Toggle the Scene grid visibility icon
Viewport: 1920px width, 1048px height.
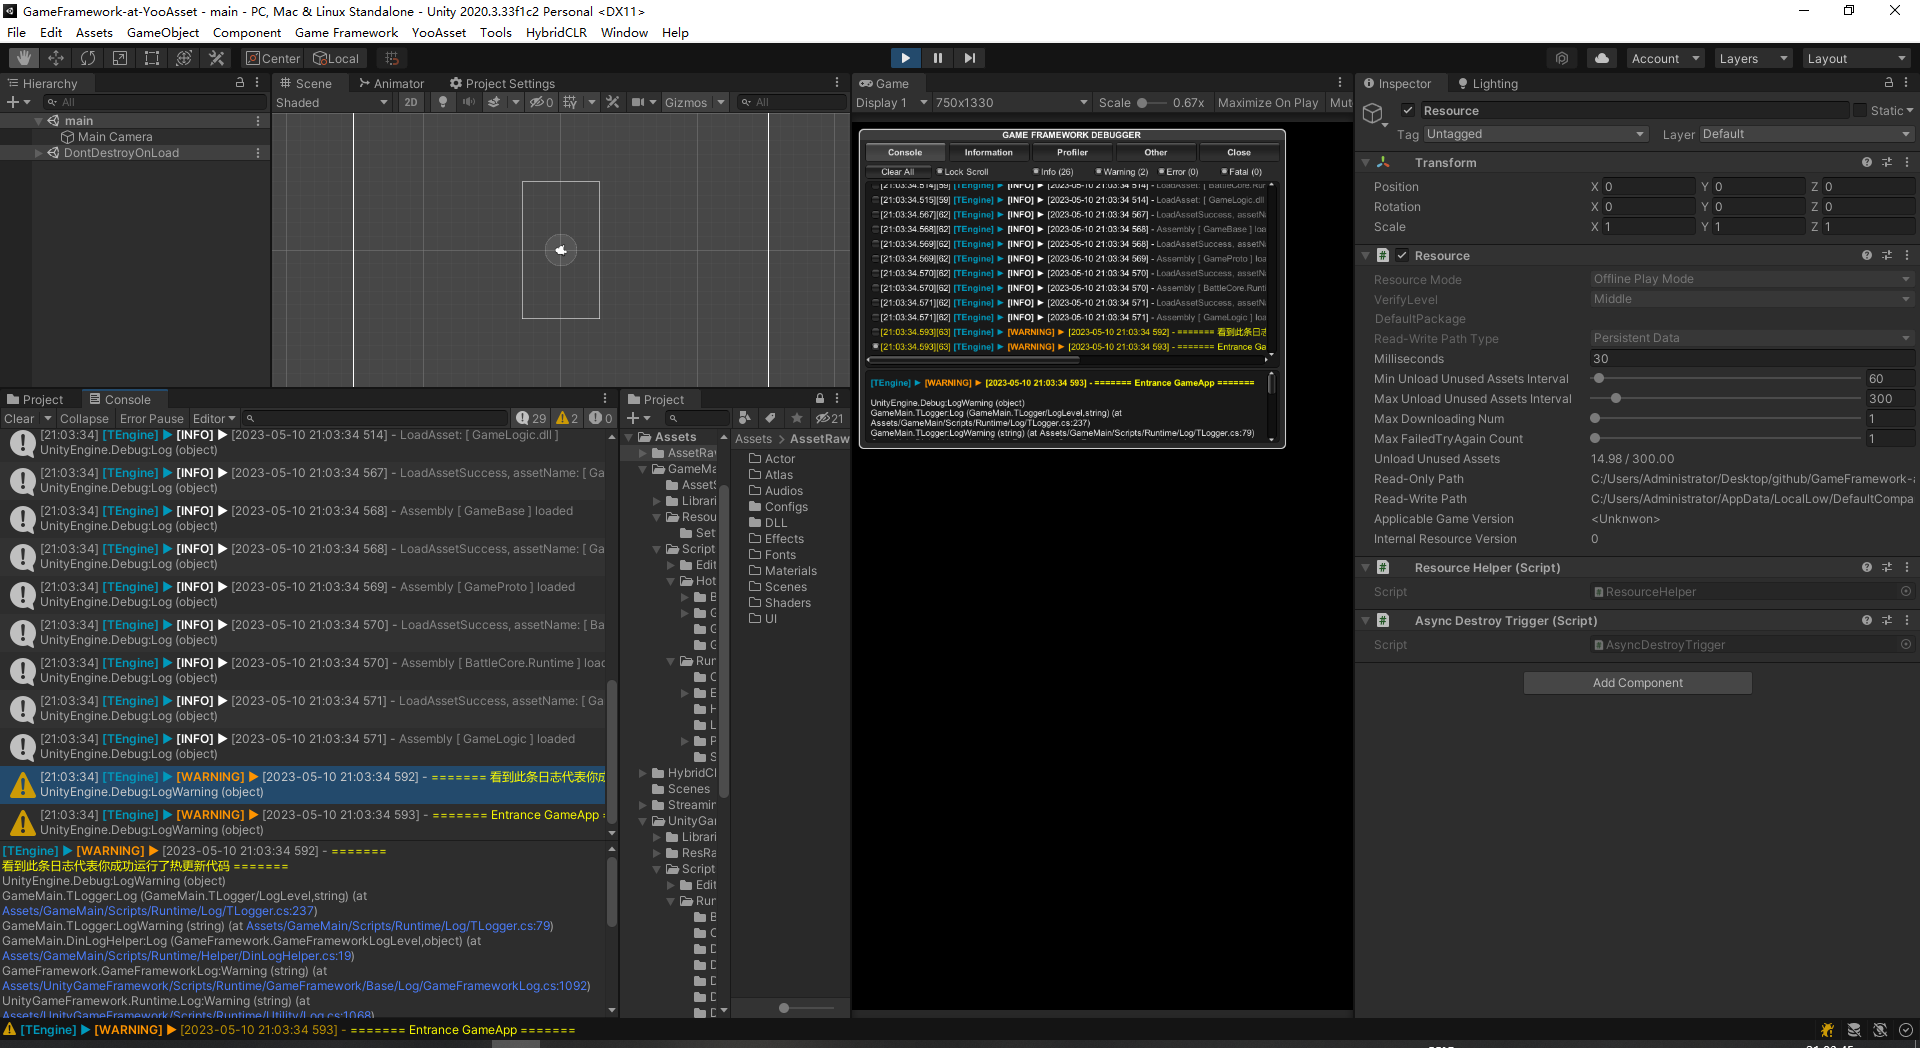click(x=570, y=102)
